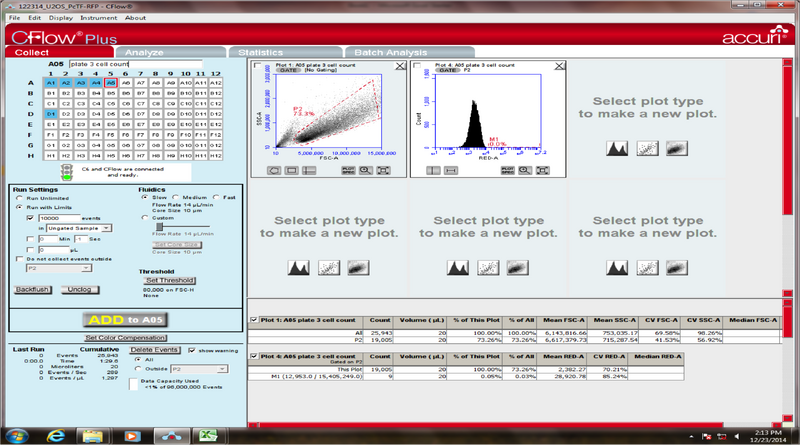Open the P2 dropdown beside Outside
This screenshot has height=445, width=800.
coord(199,369)
